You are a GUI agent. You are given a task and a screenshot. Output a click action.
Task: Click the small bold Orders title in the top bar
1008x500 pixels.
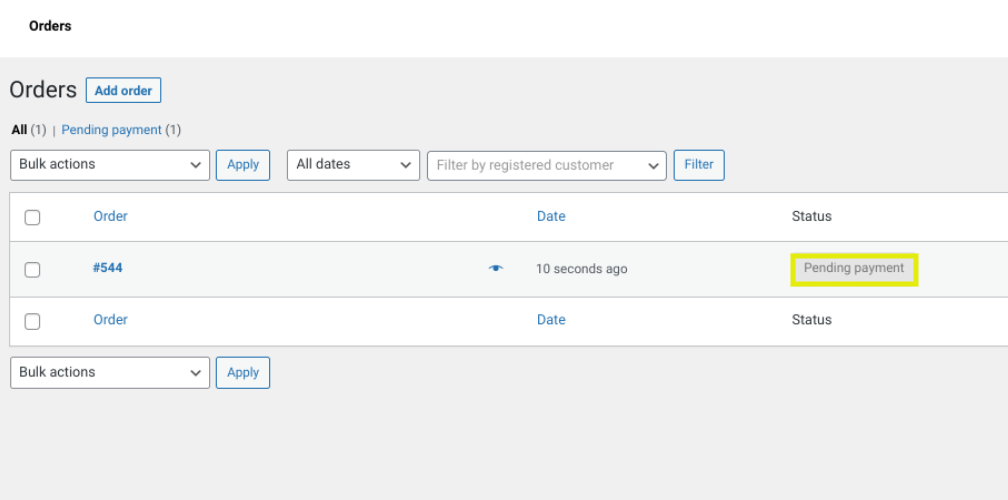tap(50, 26)
